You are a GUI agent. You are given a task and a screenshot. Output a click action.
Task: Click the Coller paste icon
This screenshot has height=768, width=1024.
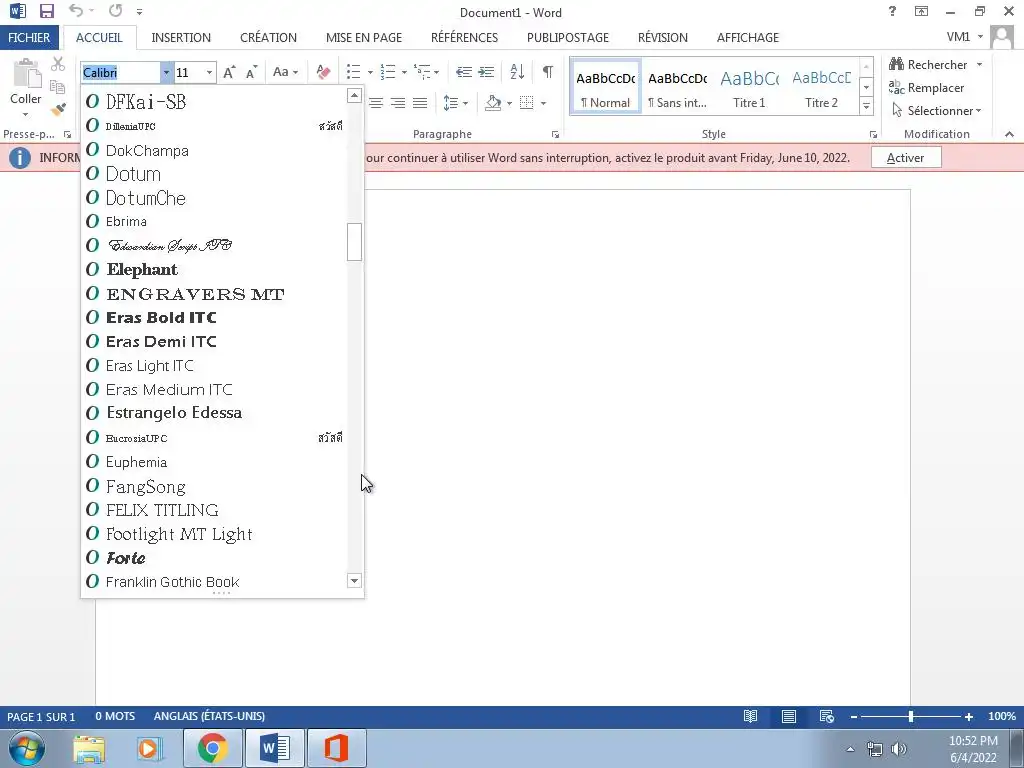click(x=26, y=73)
